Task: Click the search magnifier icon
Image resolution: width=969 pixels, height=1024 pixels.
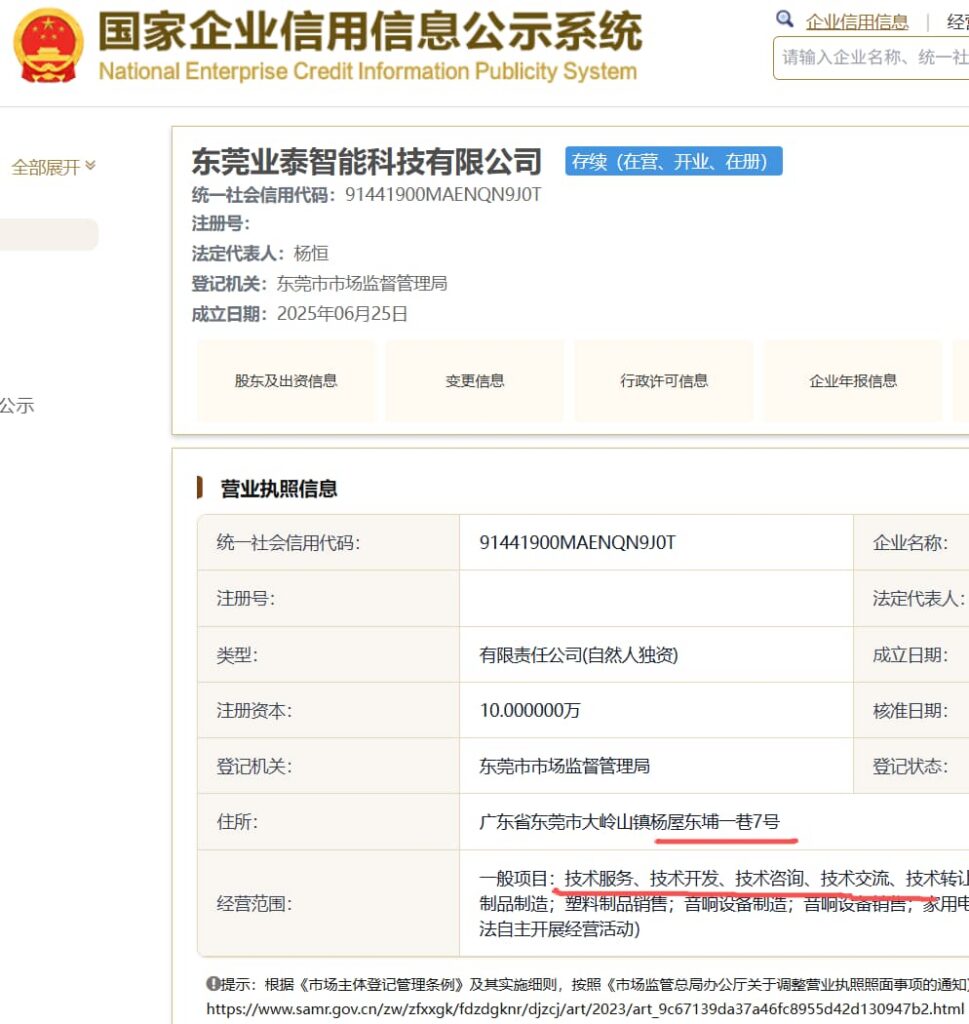Action: click(x=784, y=19)
